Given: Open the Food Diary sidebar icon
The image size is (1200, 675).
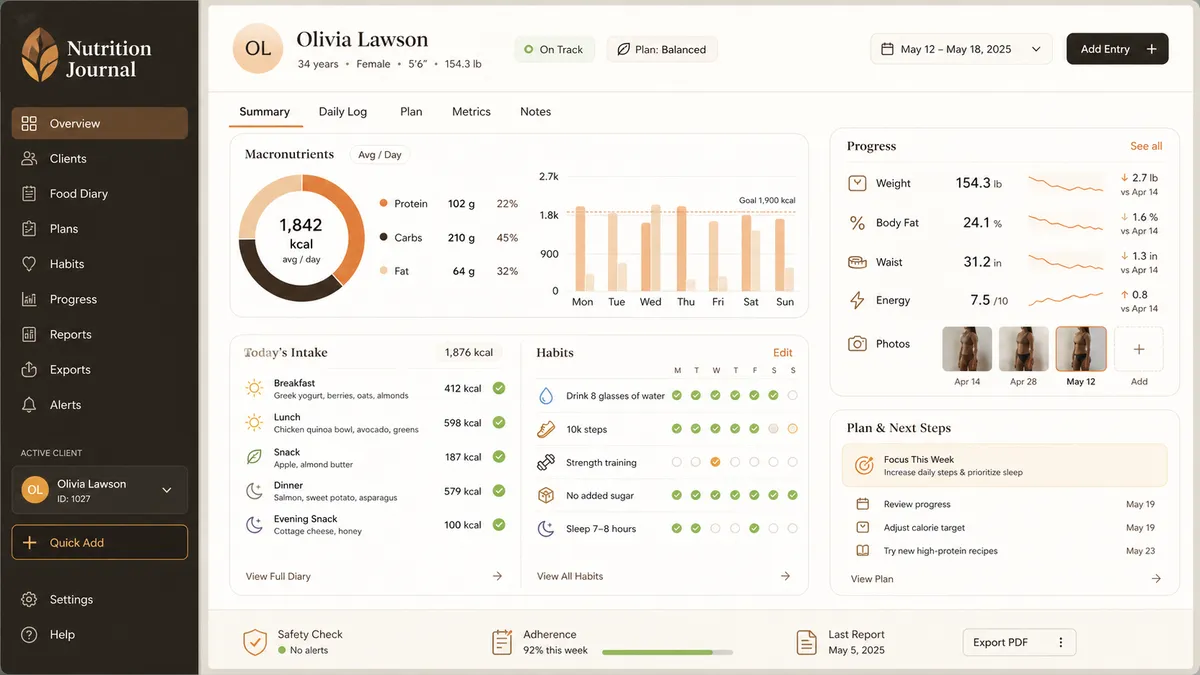Looking at the screenshot, I should pos(29,194).
